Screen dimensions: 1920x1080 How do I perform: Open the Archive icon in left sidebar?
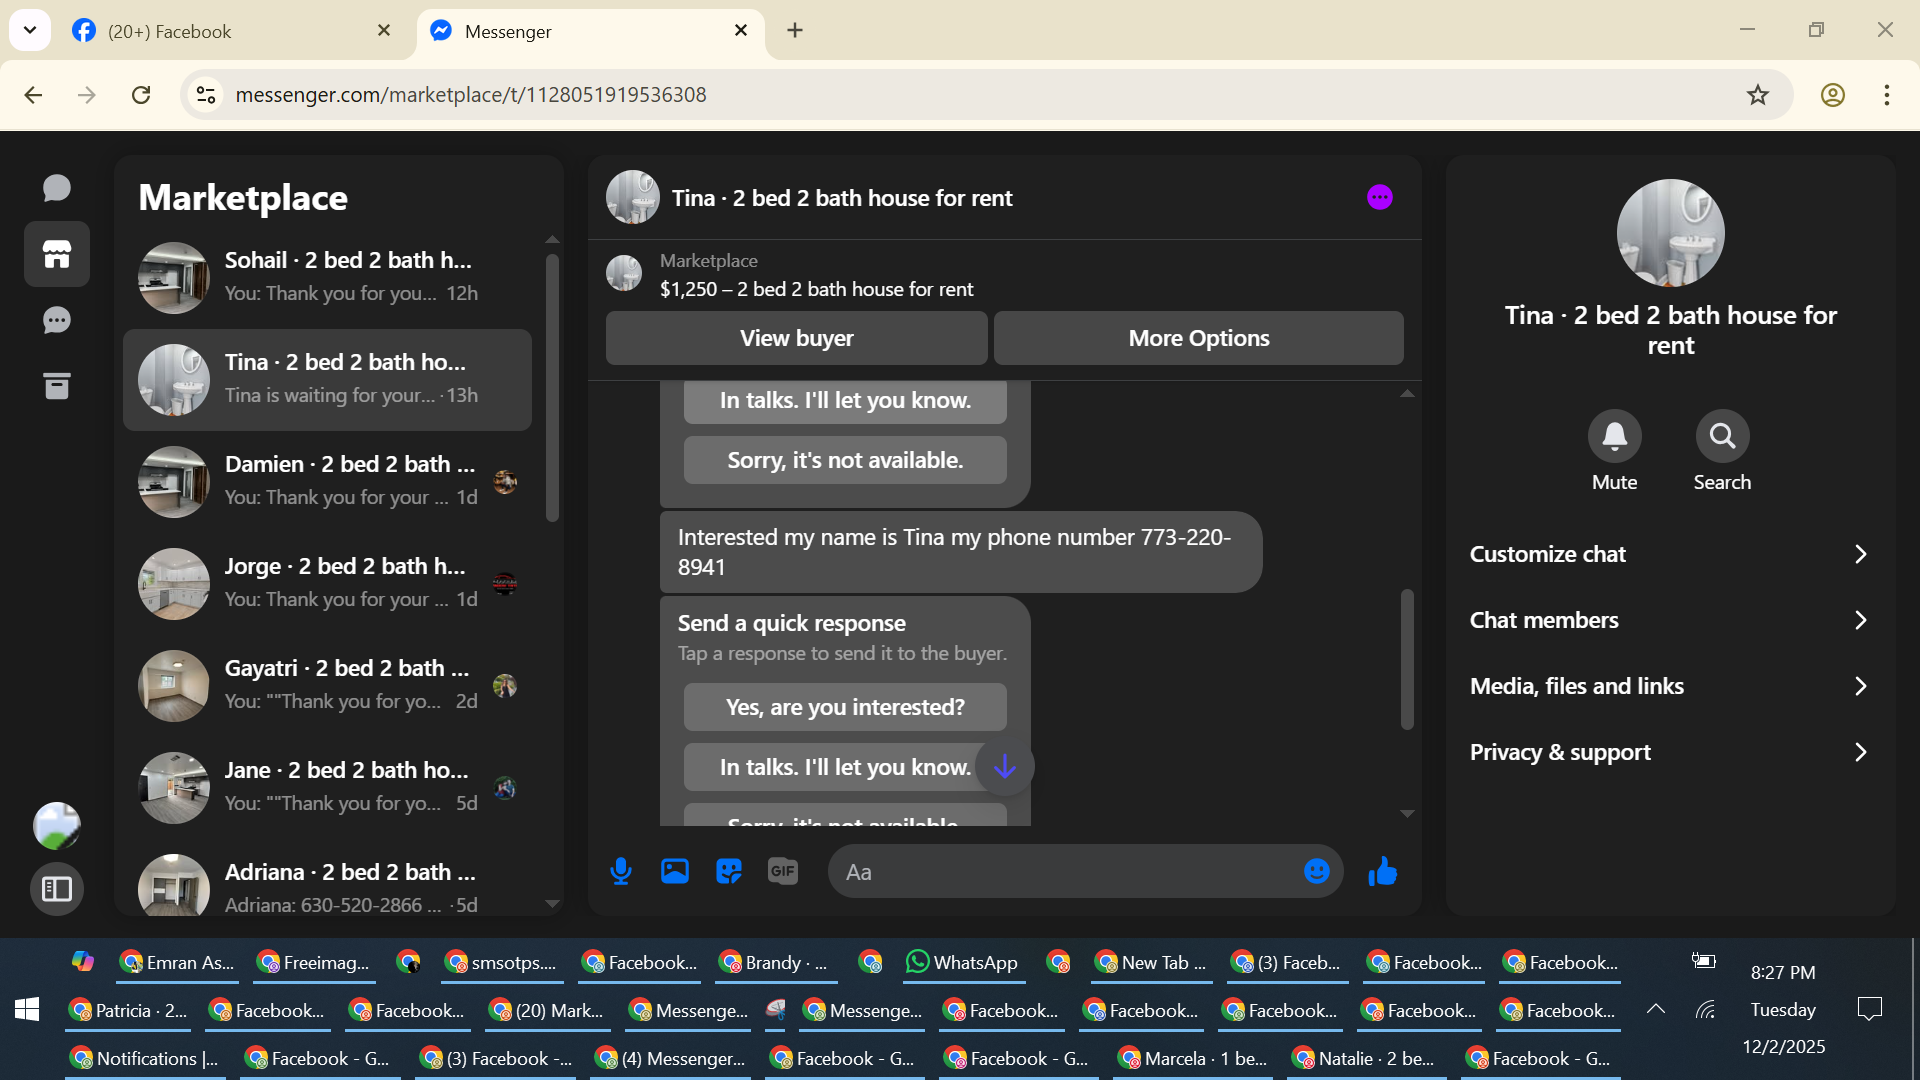[x=57, y=386]
